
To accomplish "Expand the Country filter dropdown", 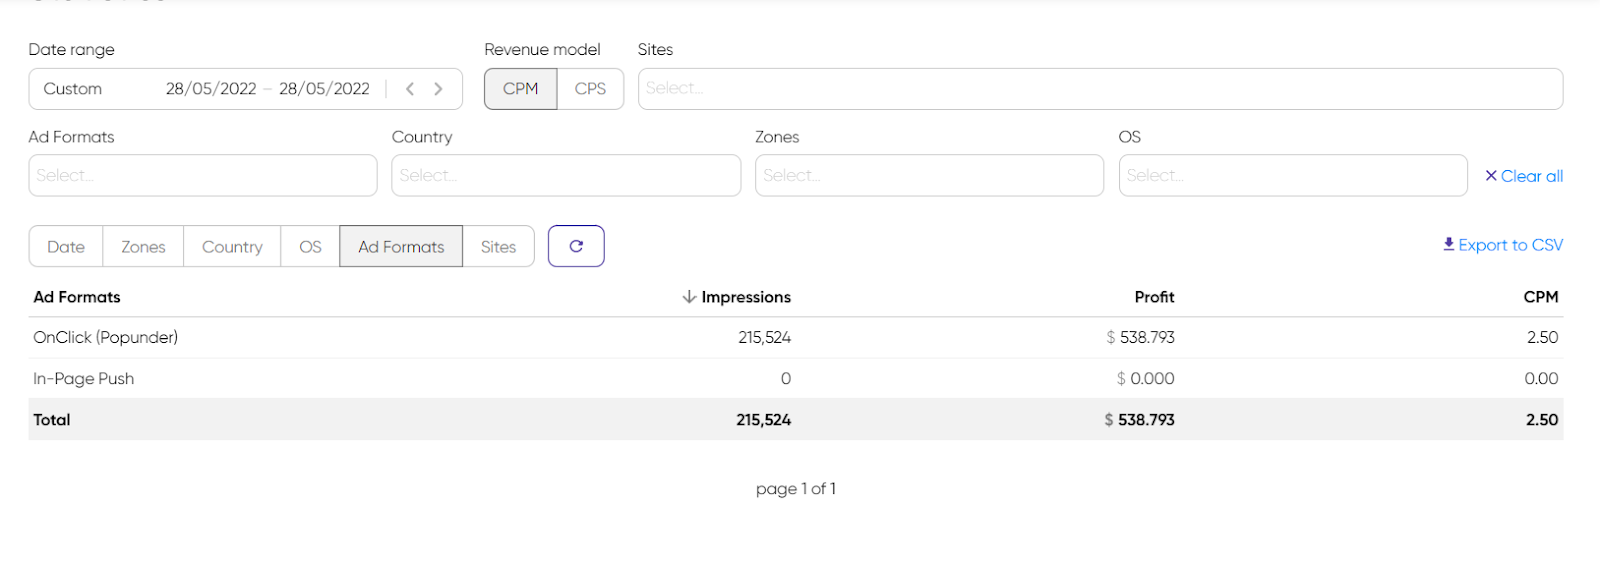I will pyautogui.click(x=566, y=176).
